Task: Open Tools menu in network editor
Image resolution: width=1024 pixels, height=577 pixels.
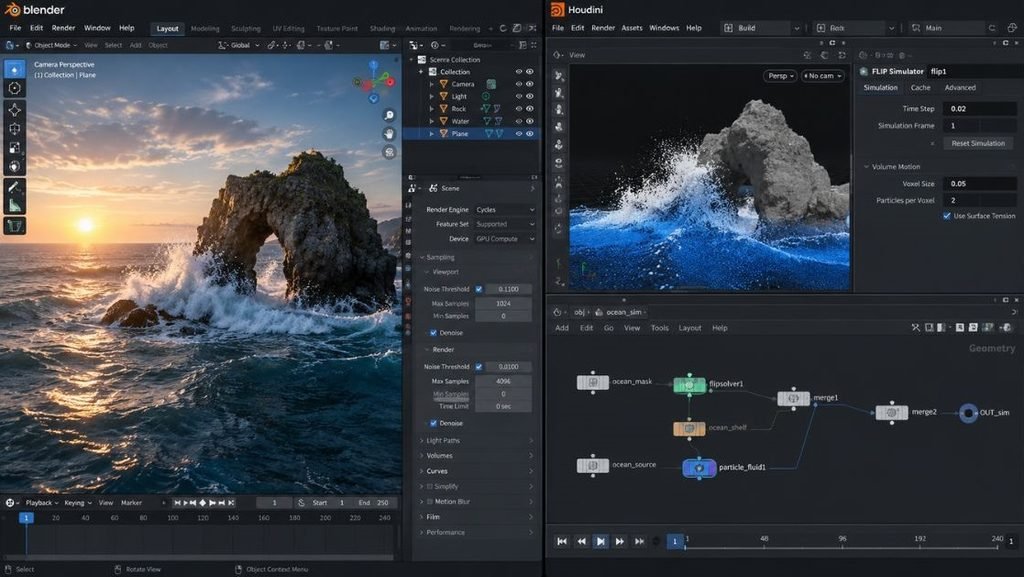Action: 660,328
